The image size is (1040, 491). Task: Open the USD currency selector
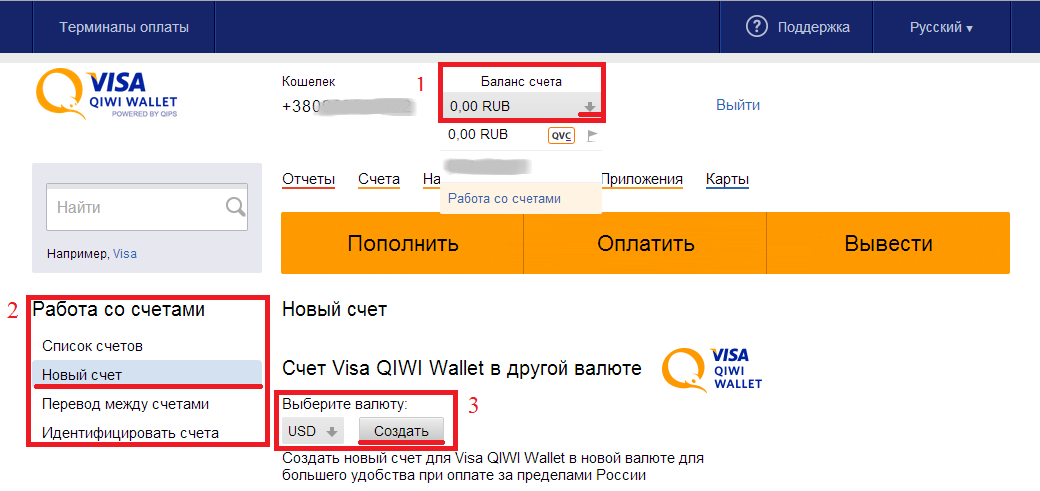point(312,431)
